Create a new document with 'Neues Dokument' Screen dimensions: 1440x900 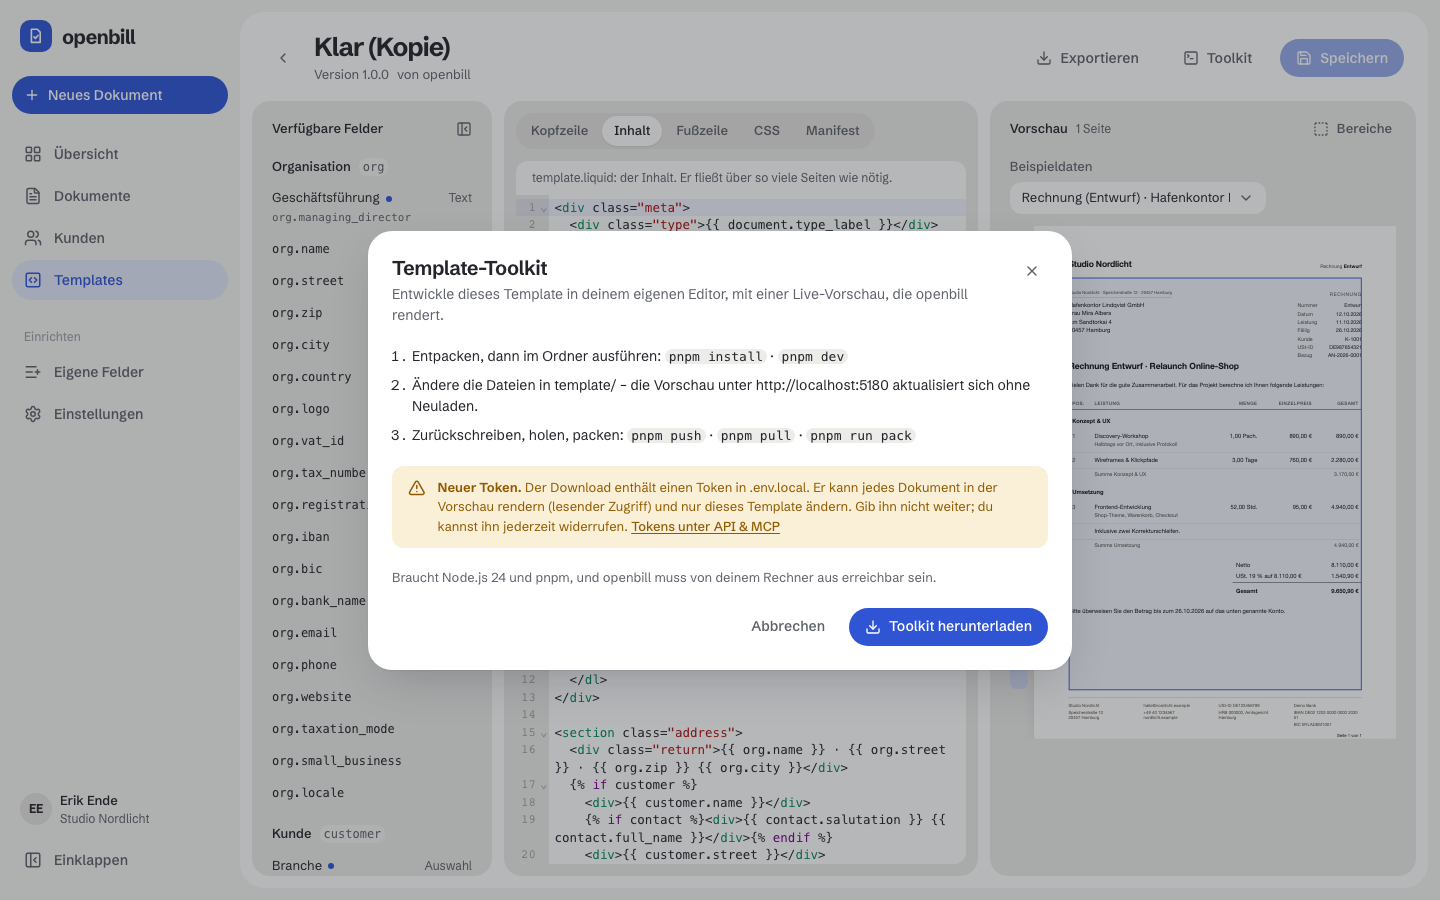(x=120, y=95)
